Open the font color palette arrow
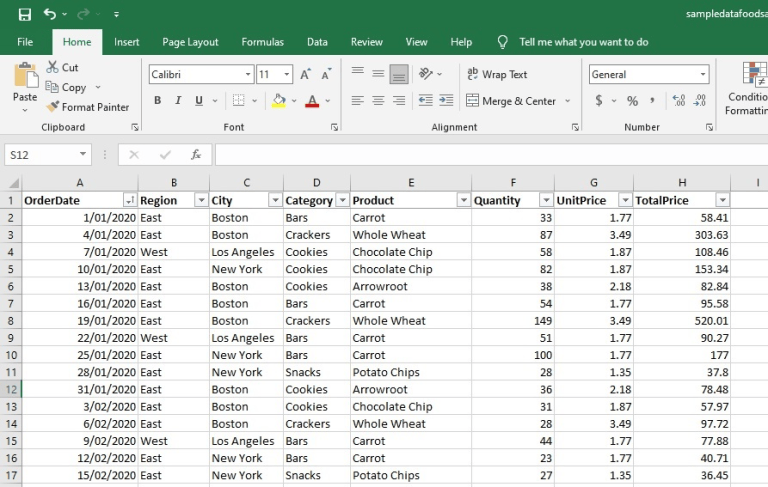The image size is (768, 487). (328, 101)
